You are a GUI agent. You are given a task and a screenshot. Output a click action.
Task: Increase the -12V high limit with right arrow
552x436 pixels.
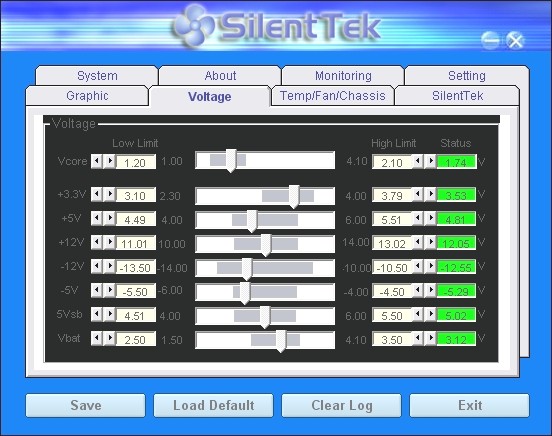point(431,266)
